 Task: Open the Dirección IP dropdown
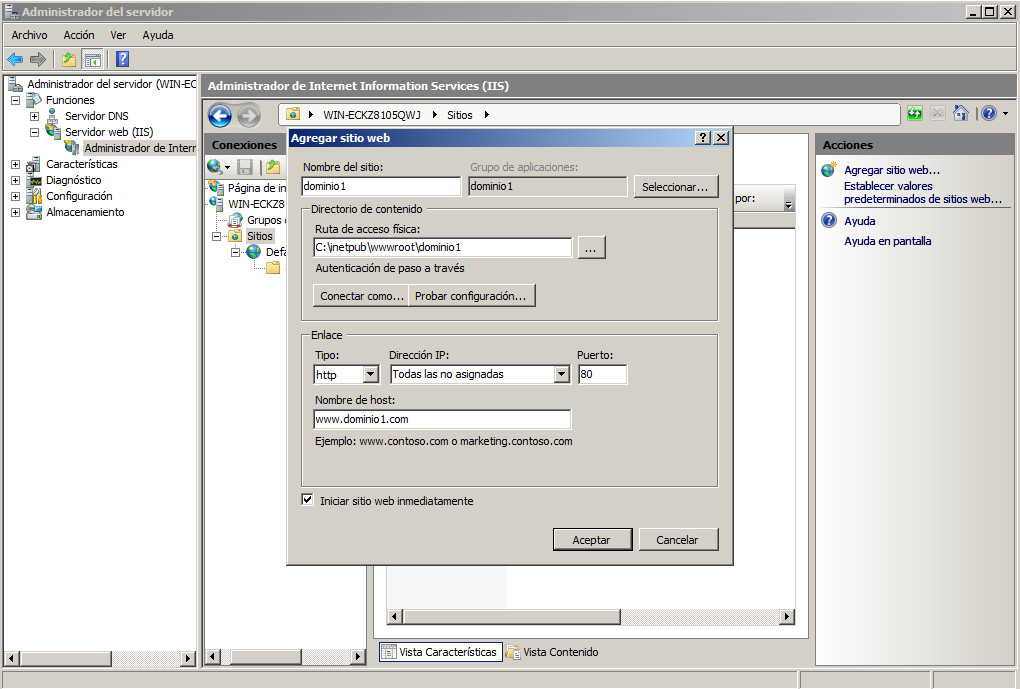(x=560, y=374)
